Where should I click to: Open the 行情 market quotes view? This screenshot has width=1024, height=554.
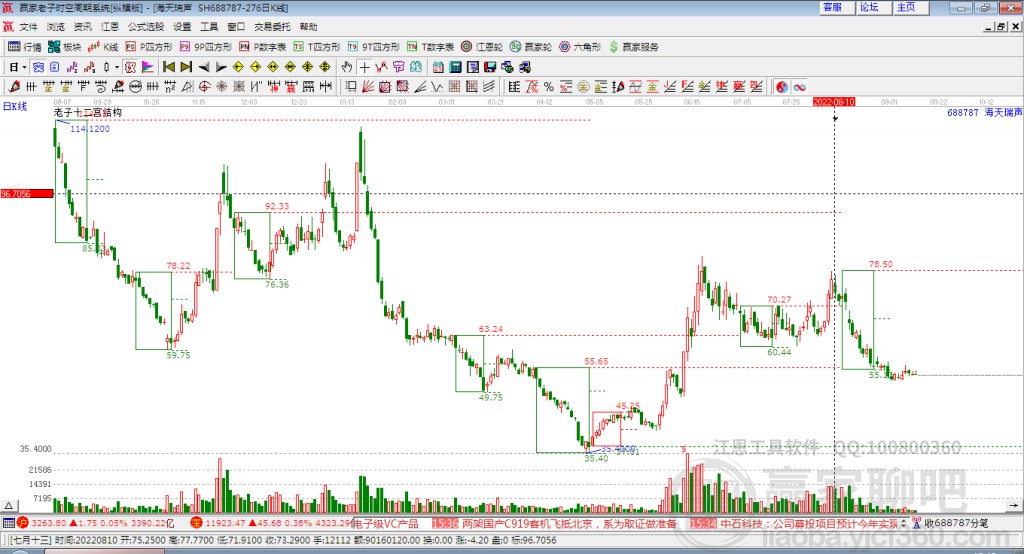click(26, 47)
